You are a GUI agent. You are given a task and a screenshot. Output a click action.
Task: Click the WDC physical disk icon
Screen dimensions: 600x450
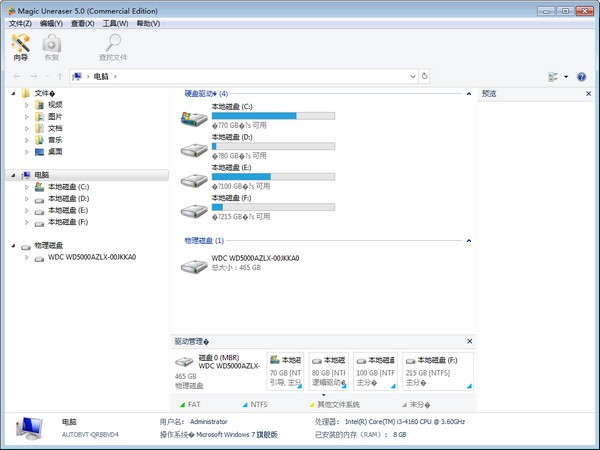194,266
